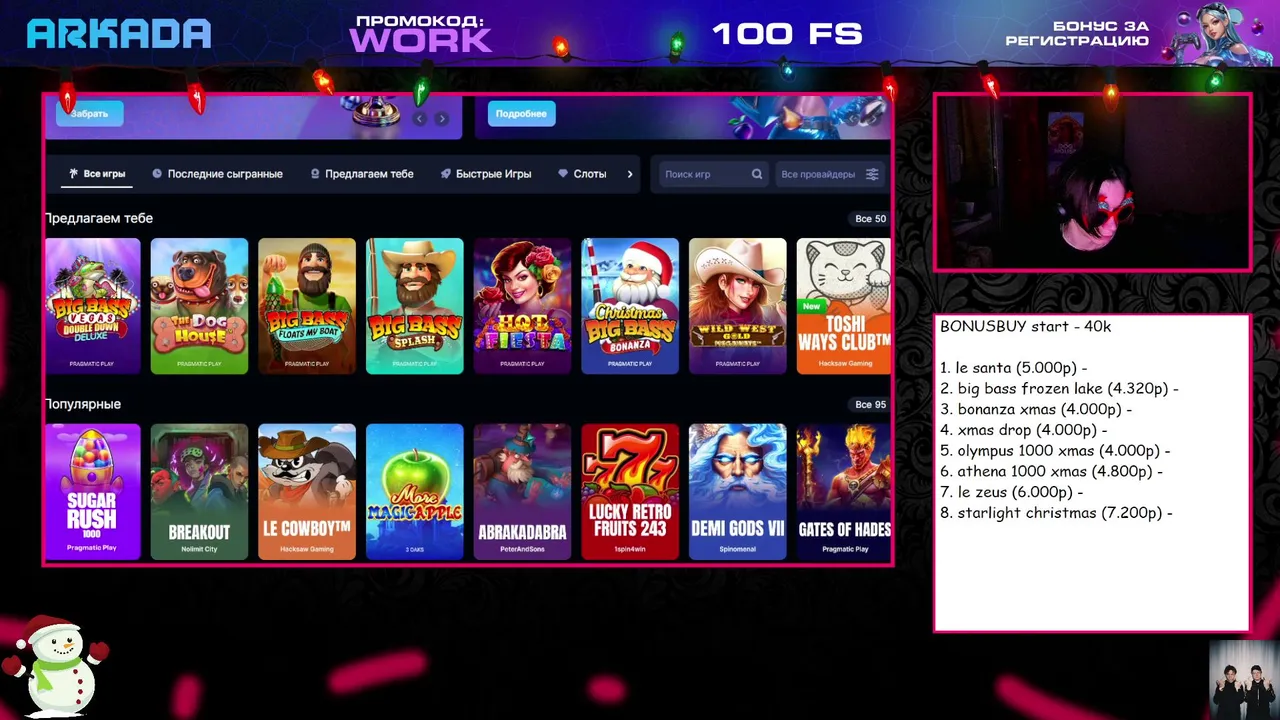Open Demi Gods VII slot
1280x720 pixels.
click(738, 492)
